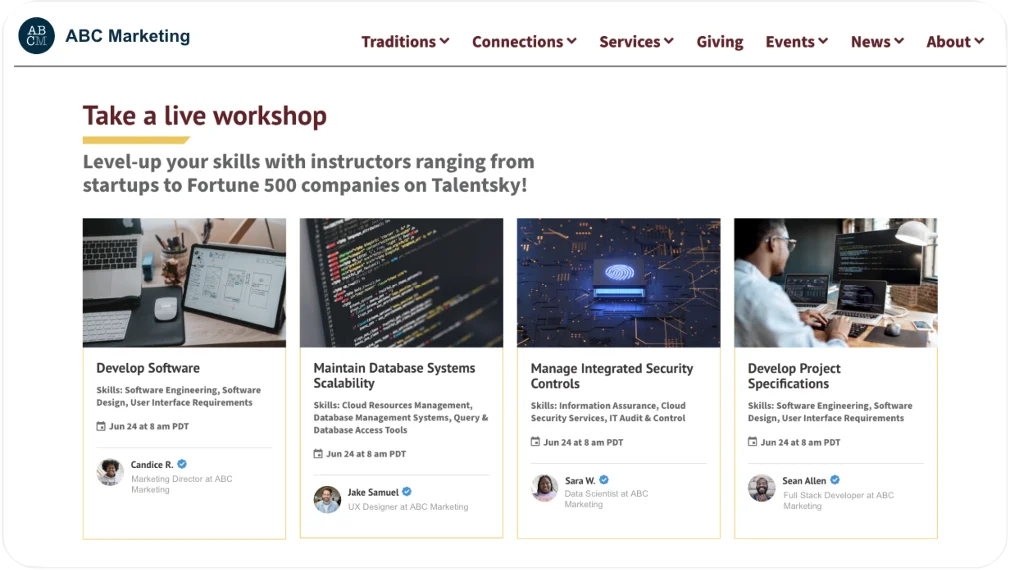Image resolution: width=1010 pixels, height=570 pixels.
Task: Open the Events dropdown menu
Action: point(796,41)
